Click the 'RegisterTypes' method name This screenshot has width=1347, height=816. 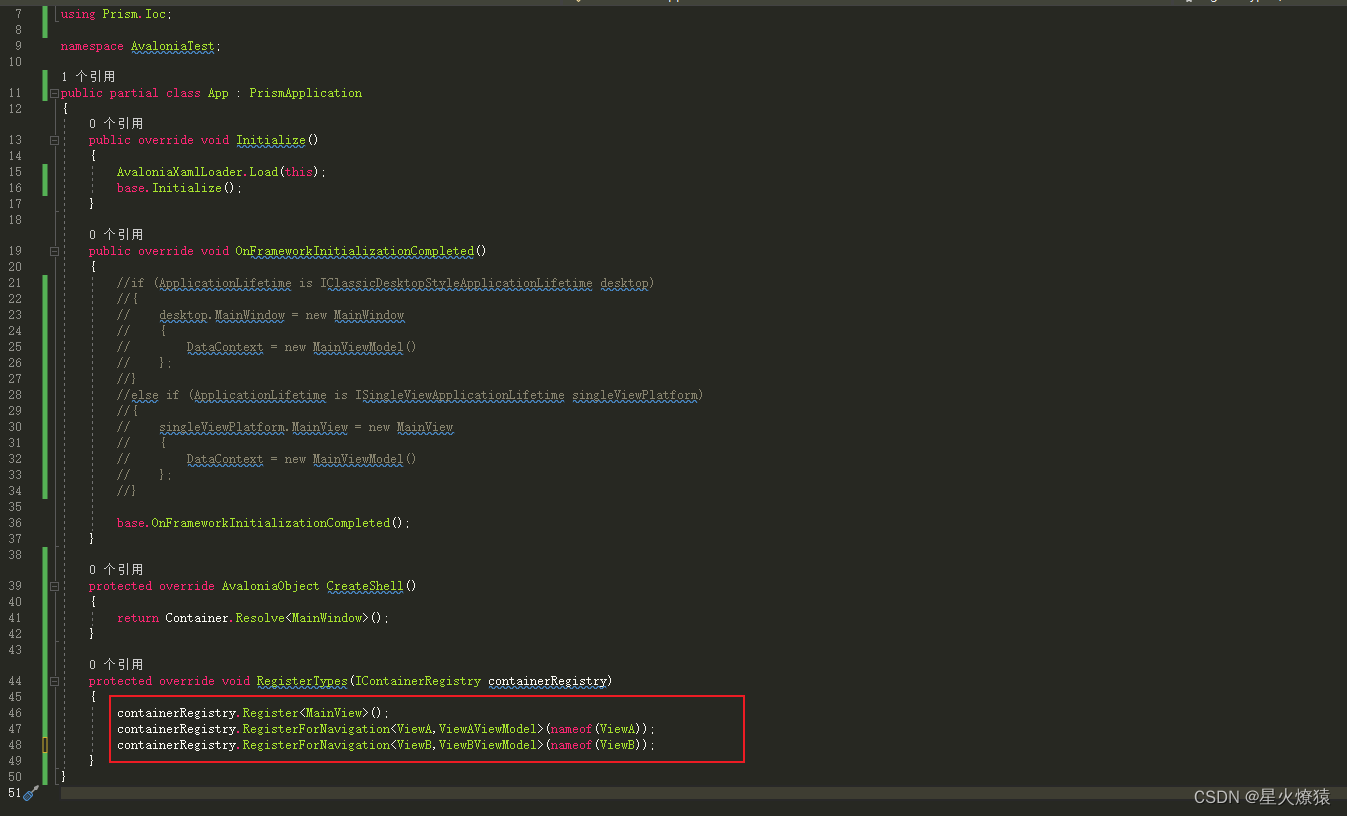tap(302, 681)
